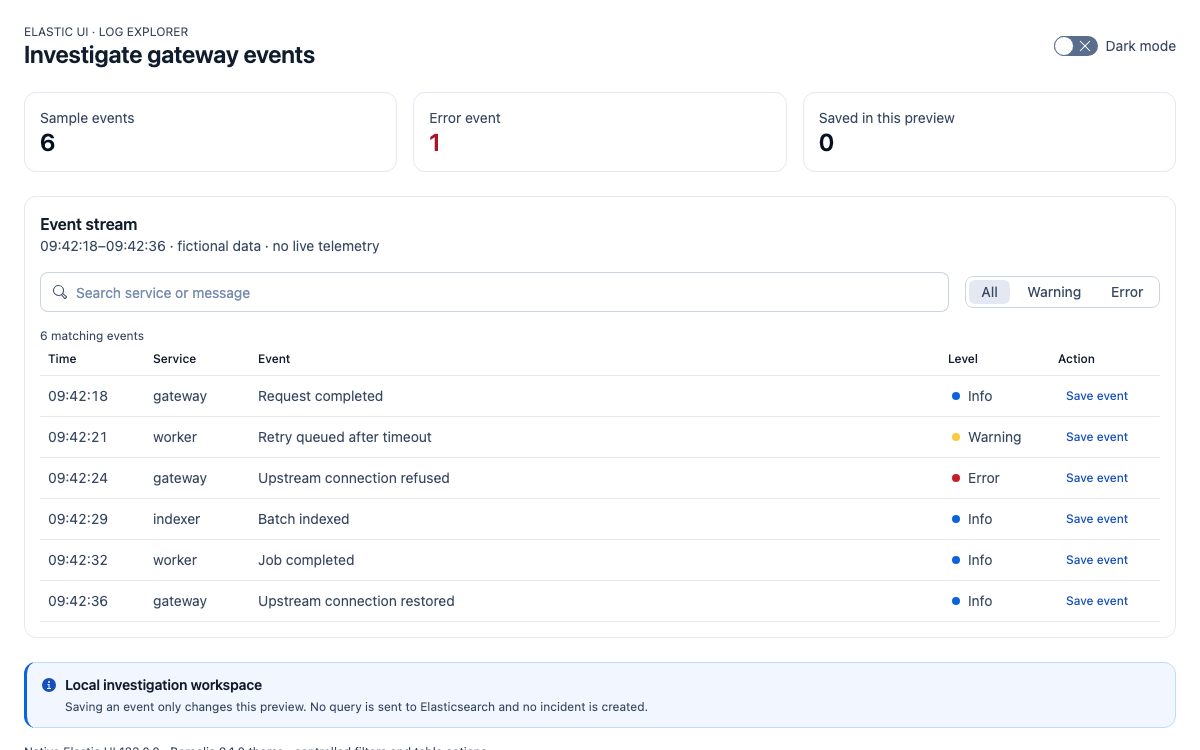
Task: Click the Error event stat card
Action: coord(600,132)
